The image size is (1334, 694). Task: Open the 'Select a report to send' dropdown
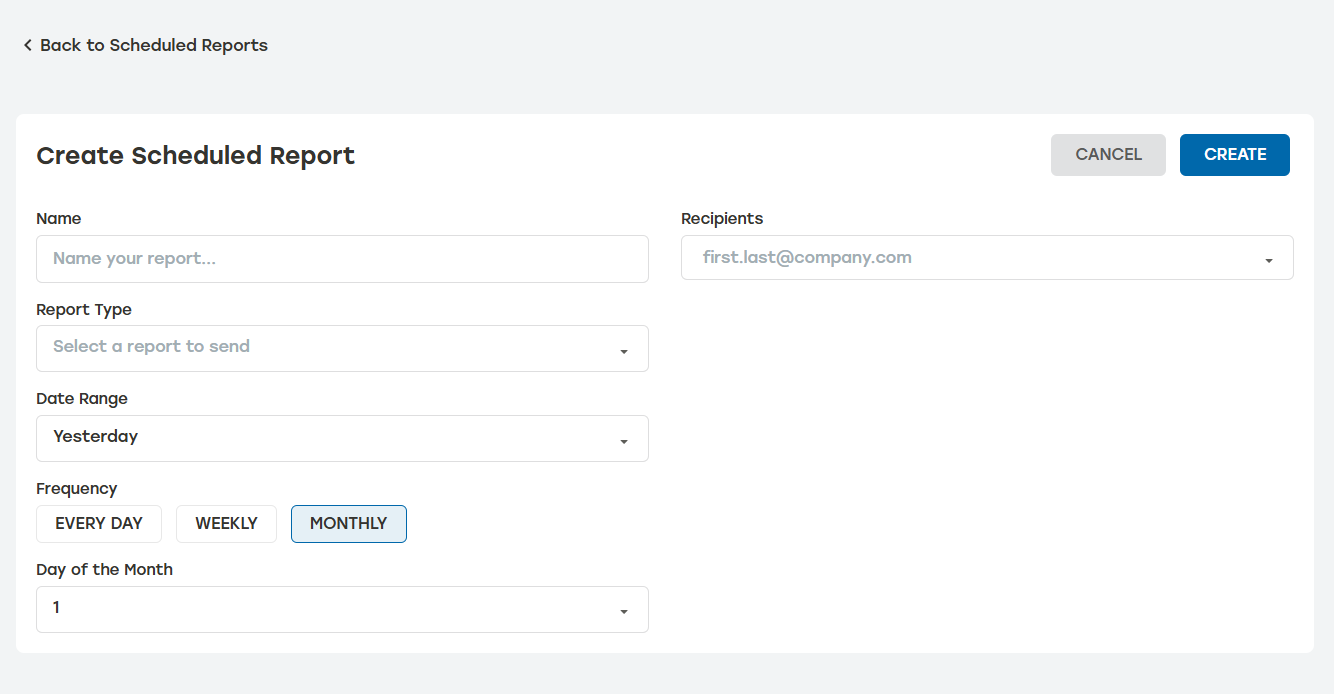[x=342, y=348]
